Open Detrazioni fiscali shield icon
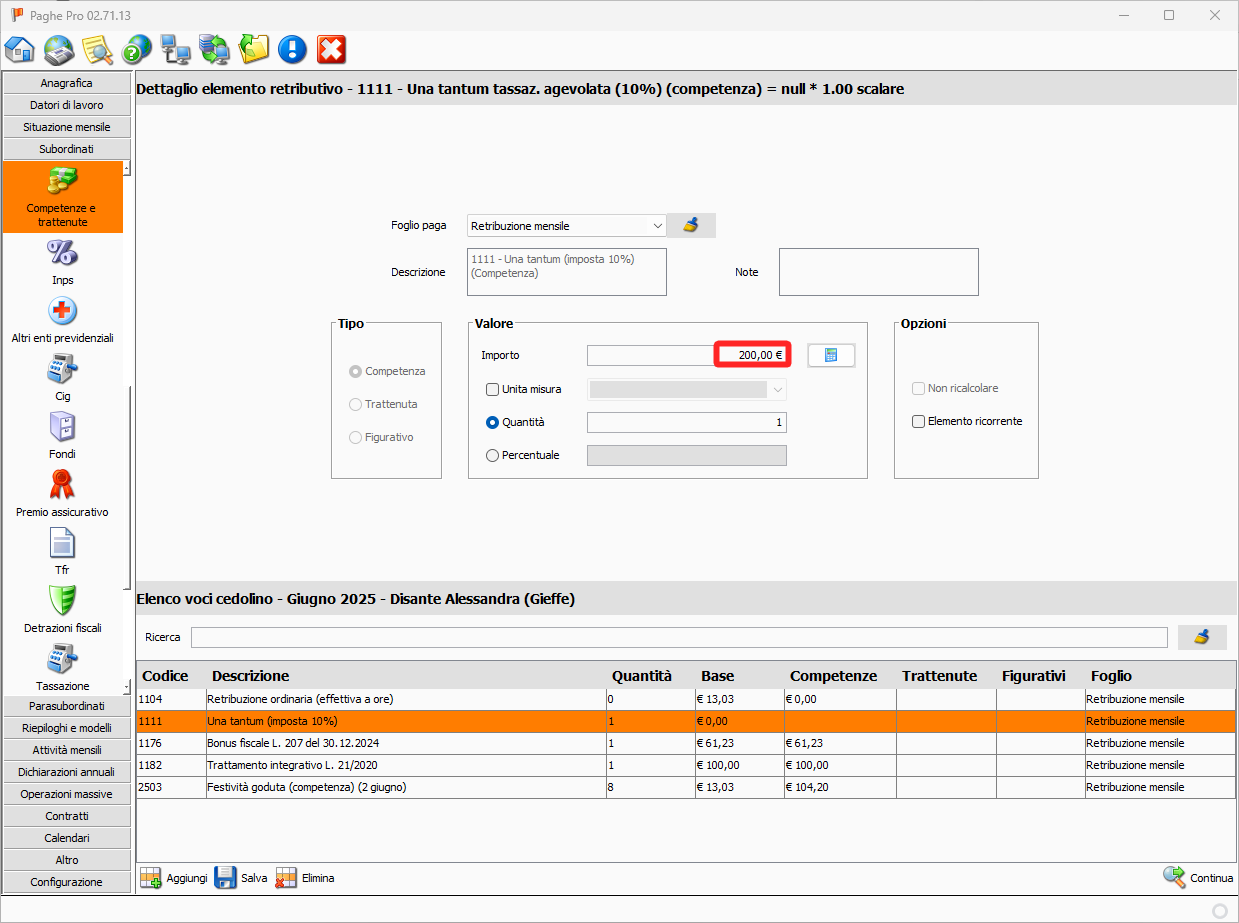 point(63,601)
